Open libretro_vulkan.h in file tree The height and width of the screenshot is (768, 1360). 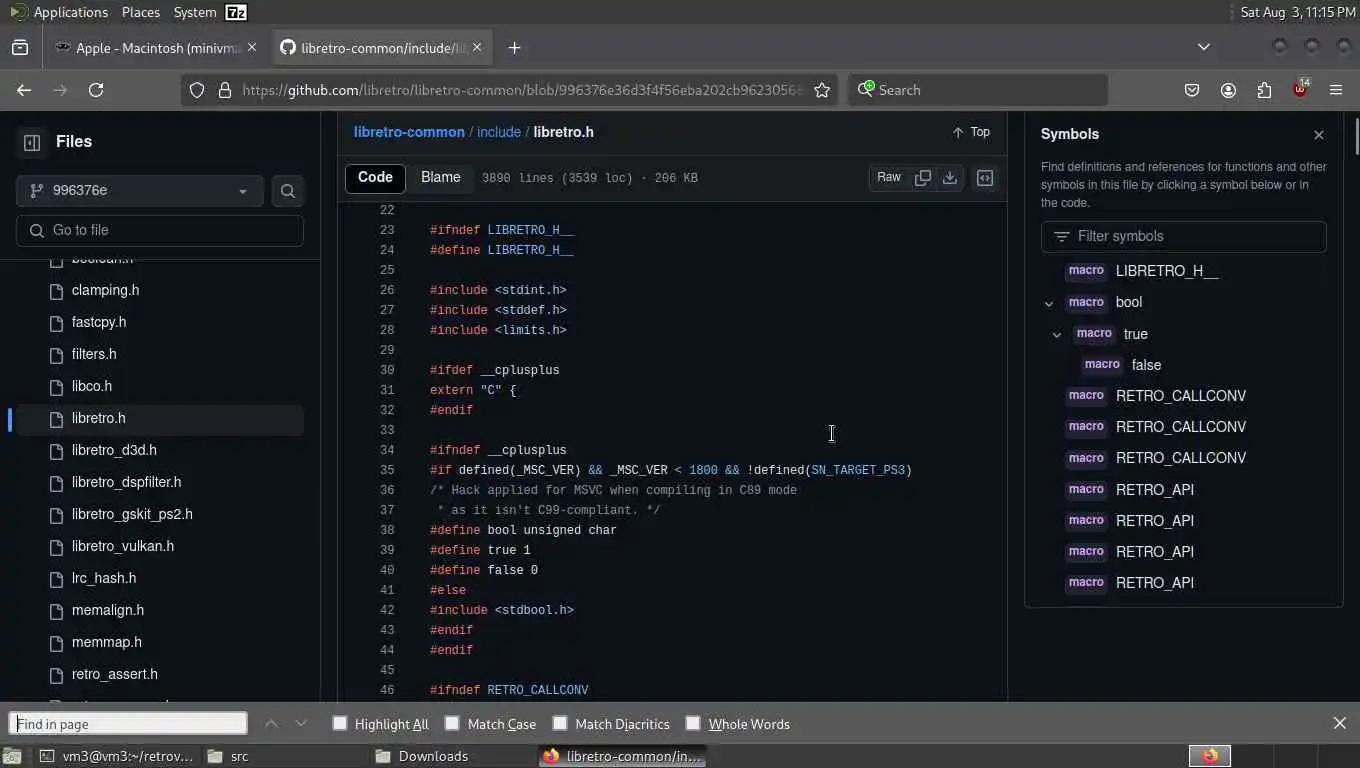[x=123, y=546]
